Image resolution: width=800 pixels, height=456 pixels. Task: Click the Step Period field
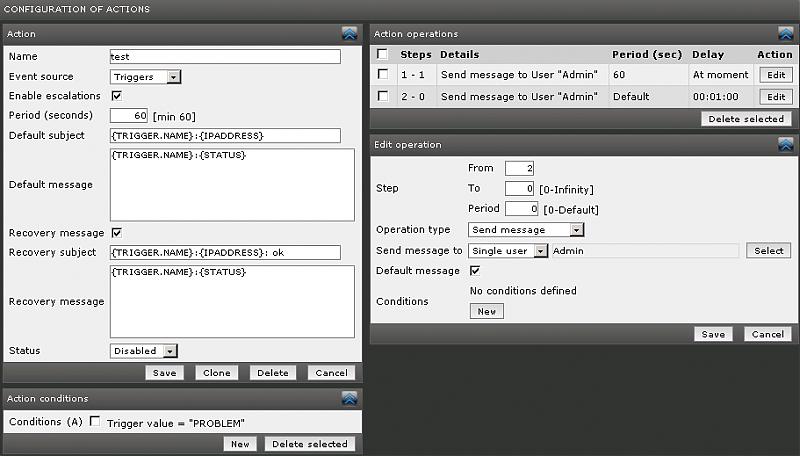click(521, 209)
